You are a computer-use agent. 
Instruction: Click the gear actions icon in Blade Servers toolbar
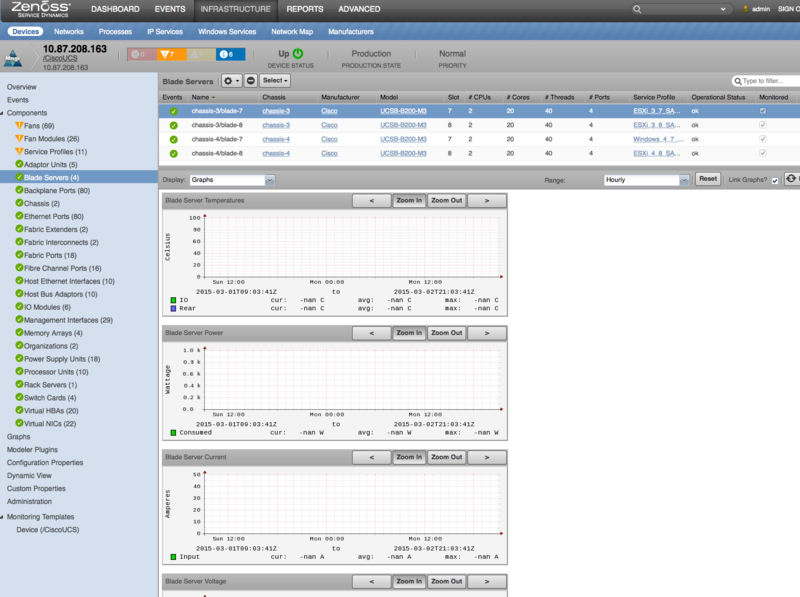[x=231, y=81]
